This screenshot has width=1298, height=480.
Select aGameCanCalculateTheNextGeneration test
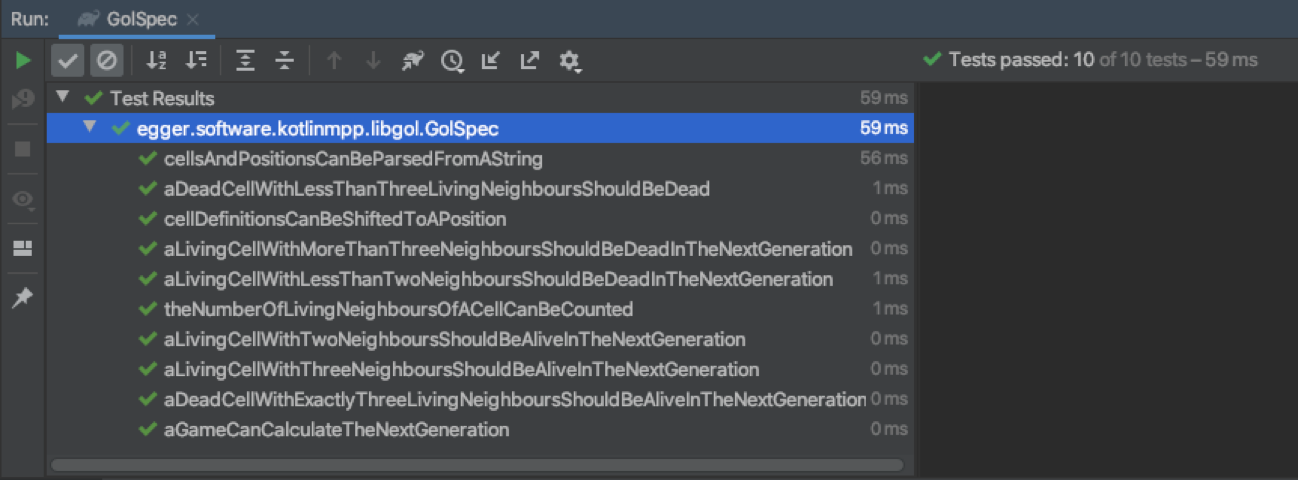(x=336, y=430)
